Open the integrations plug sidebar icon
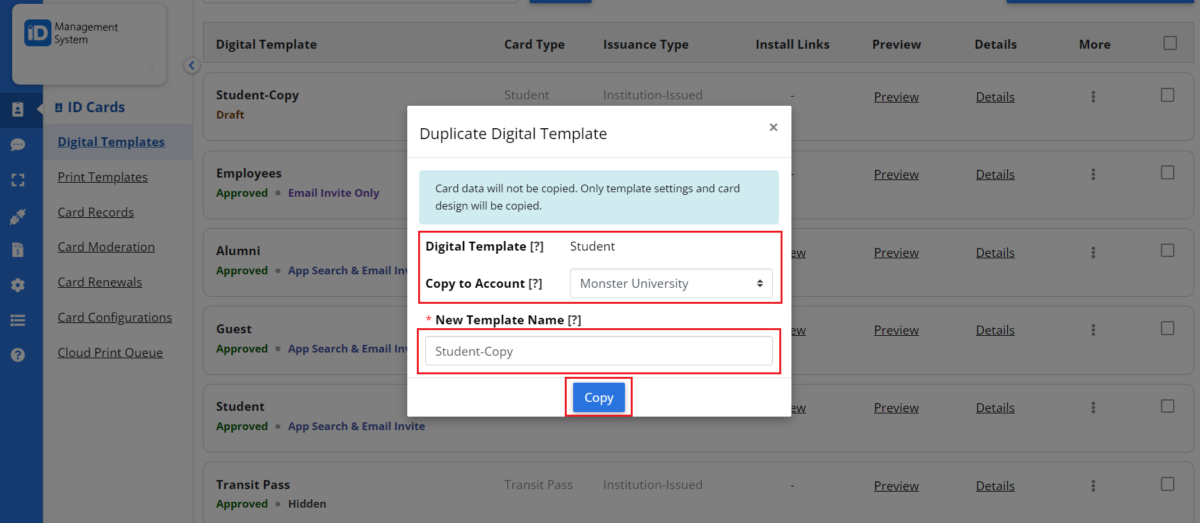1200x523 pixels. coord(18,215)
